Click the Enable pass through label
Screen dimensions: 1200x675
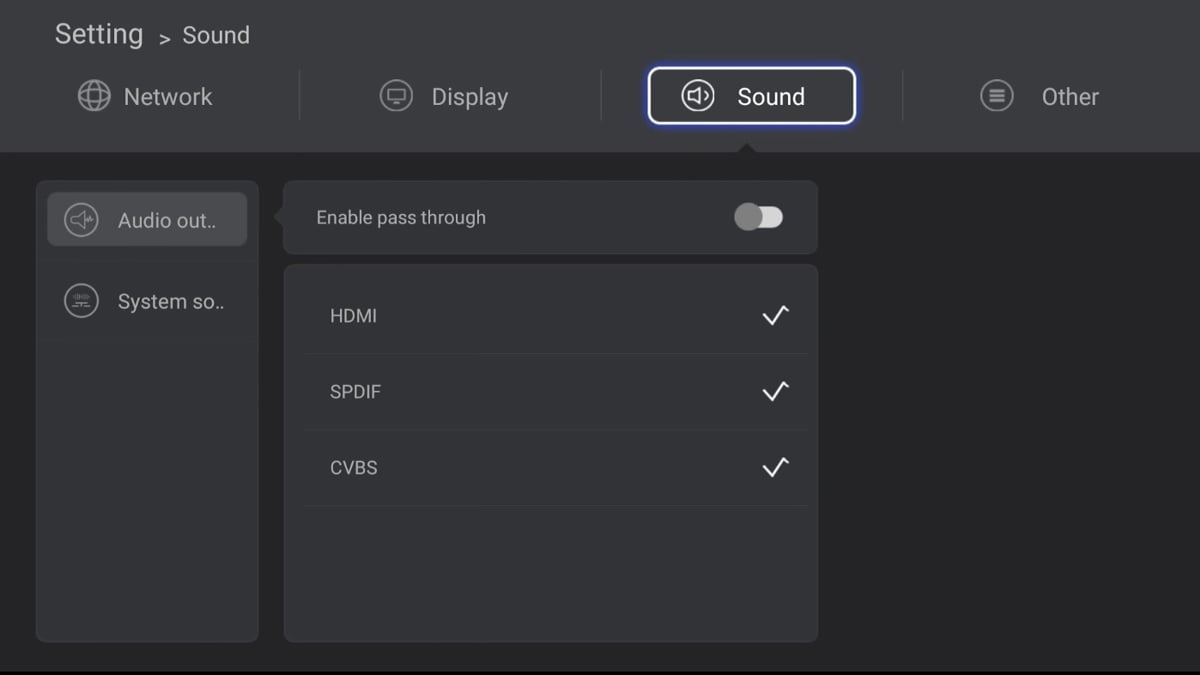(401, 218)
